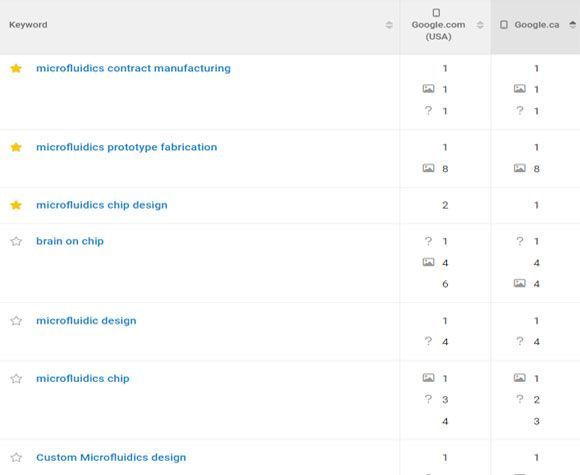The width and height of the screenshot is (580, 475).
Task: Sort by Google.com (USA) column arrows
Action: [480, 25]
